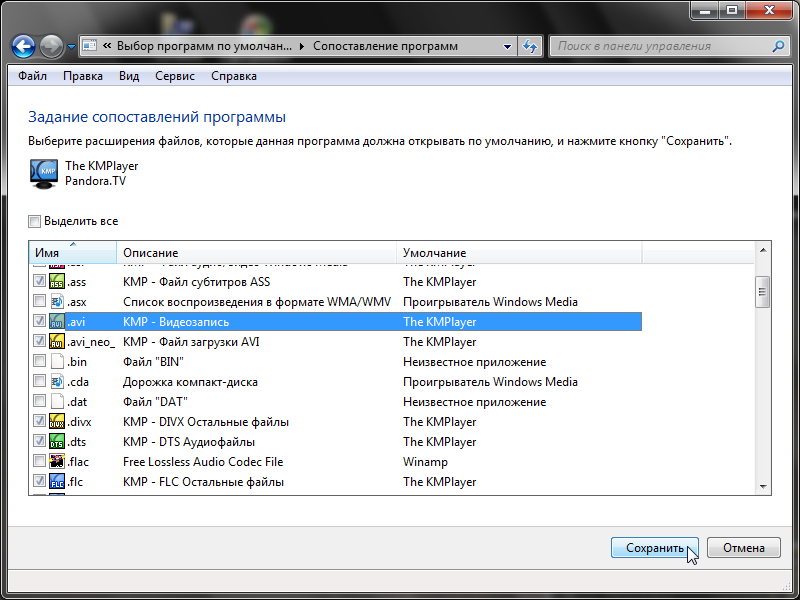Open the Файл menu

coord(32,76)
